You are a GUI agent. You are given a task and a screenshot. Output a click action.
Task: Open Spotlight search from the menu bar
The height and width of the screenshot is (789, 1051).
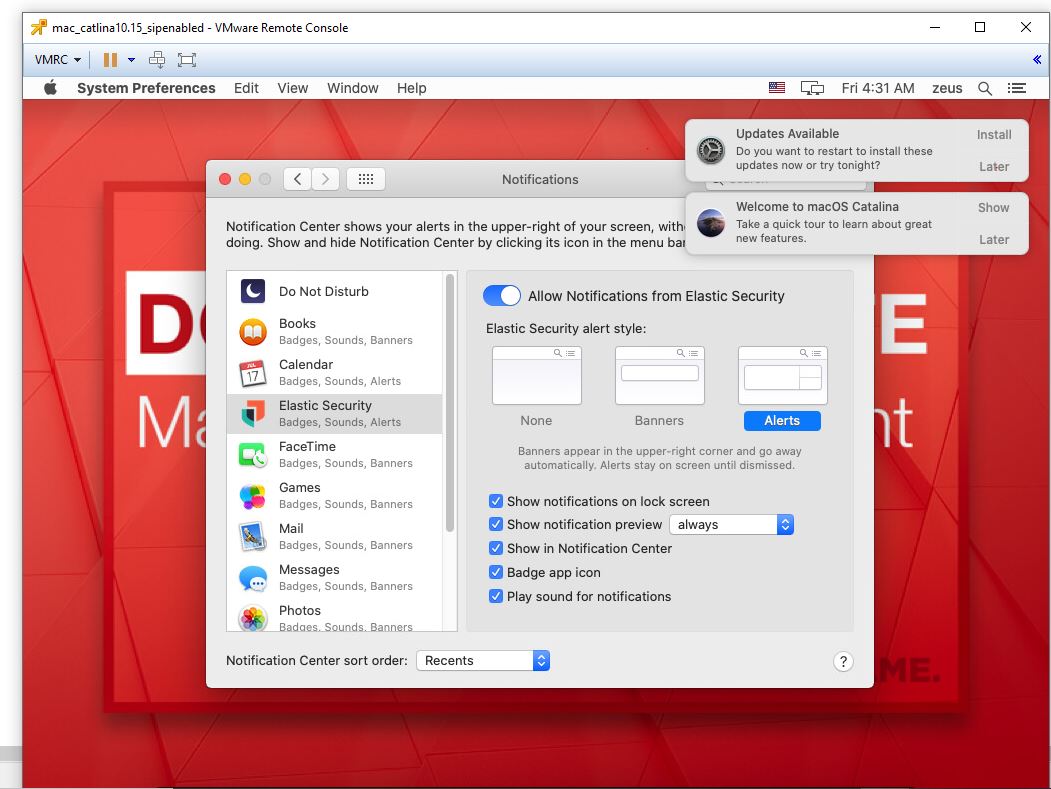pos(984,88)
